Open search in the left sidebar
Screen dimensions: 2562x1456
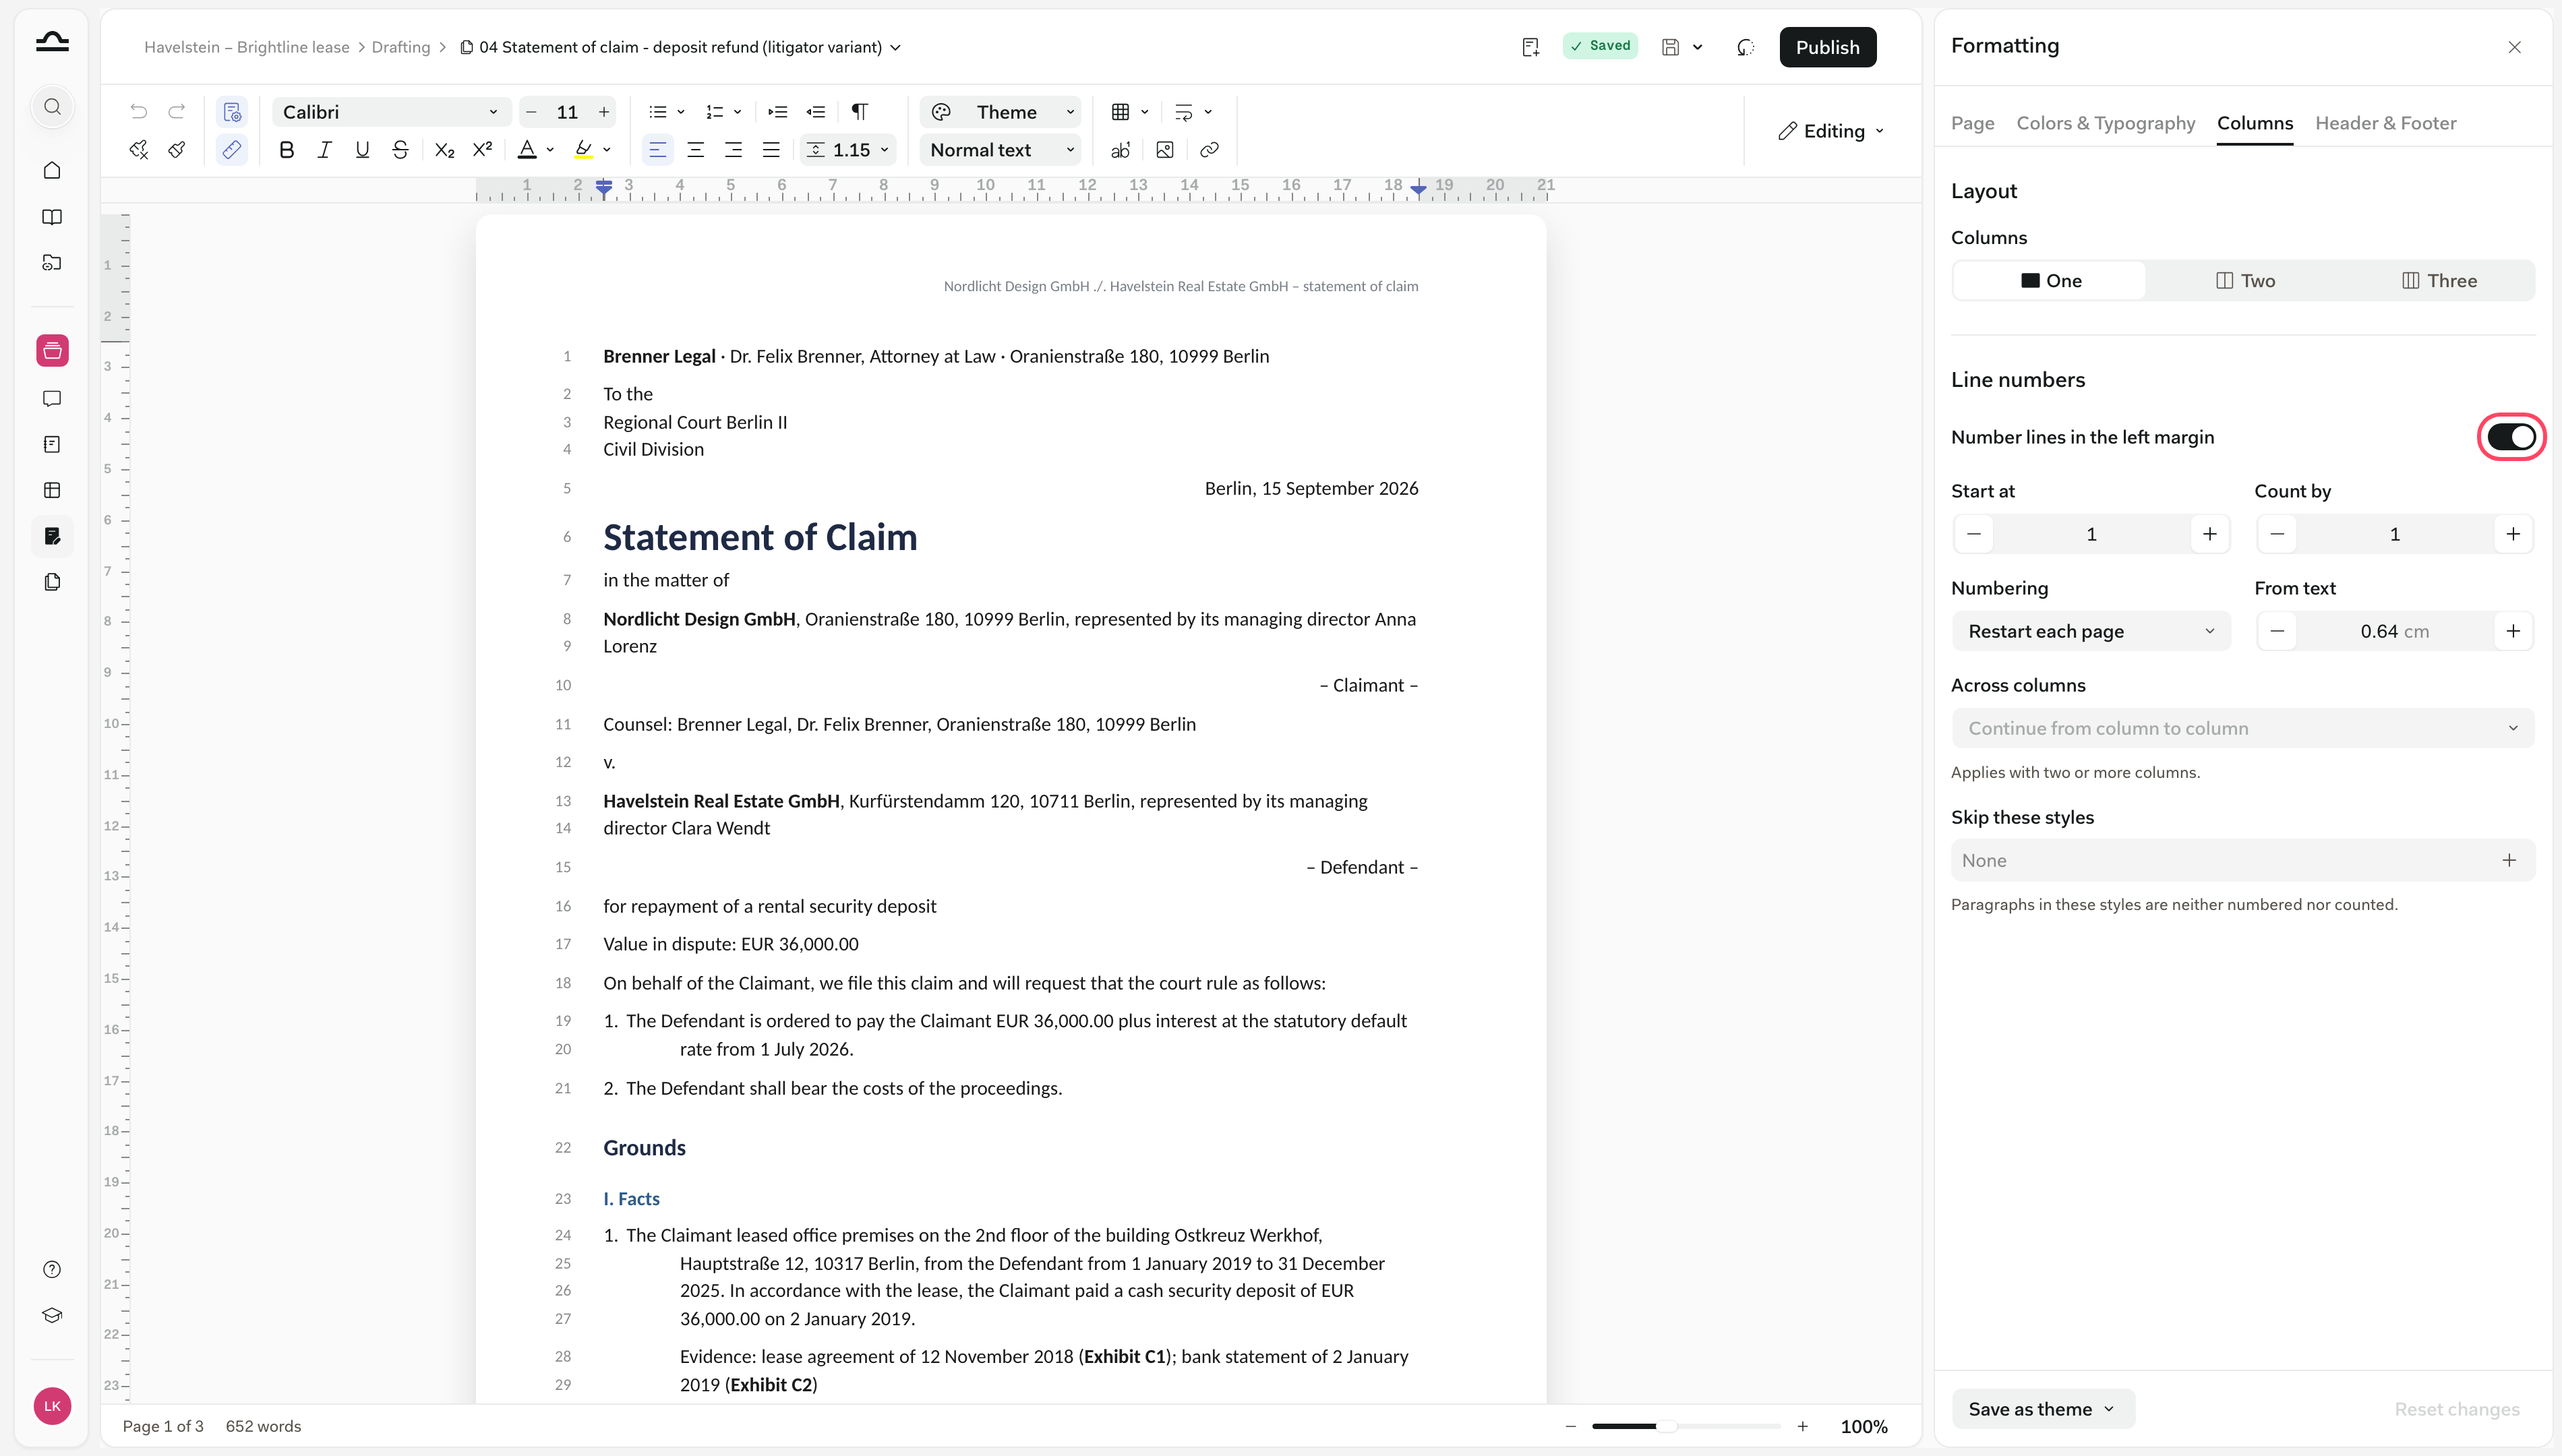[52, 107]
